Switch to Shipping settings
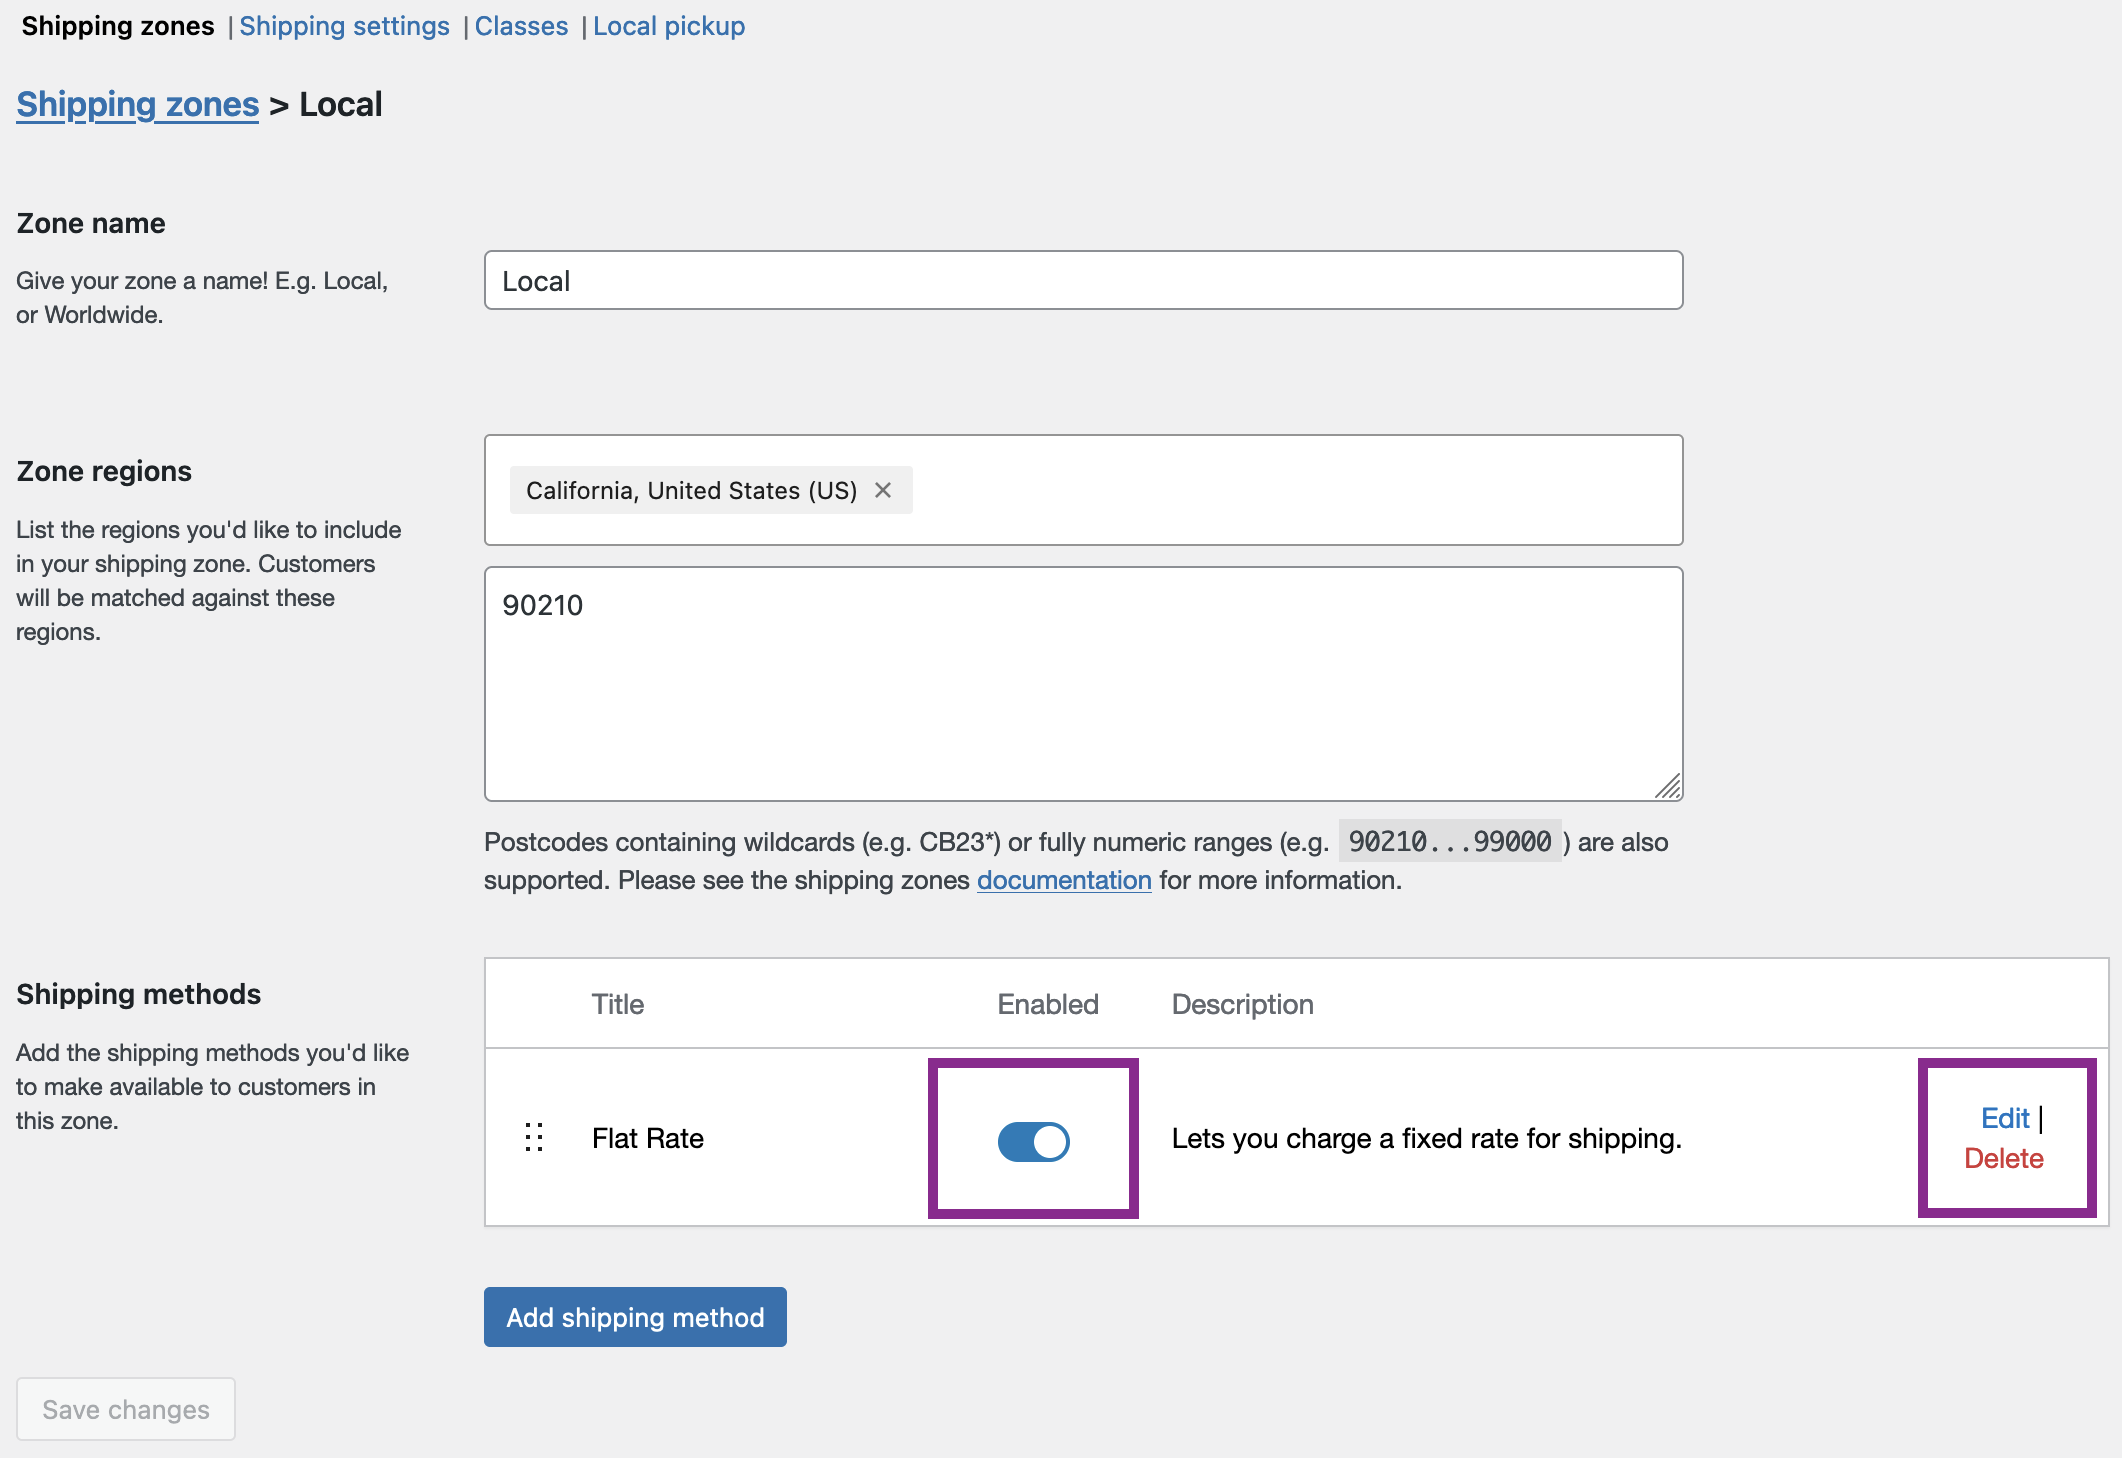The image size is (2122, 1458). click(x=344, y=26)
